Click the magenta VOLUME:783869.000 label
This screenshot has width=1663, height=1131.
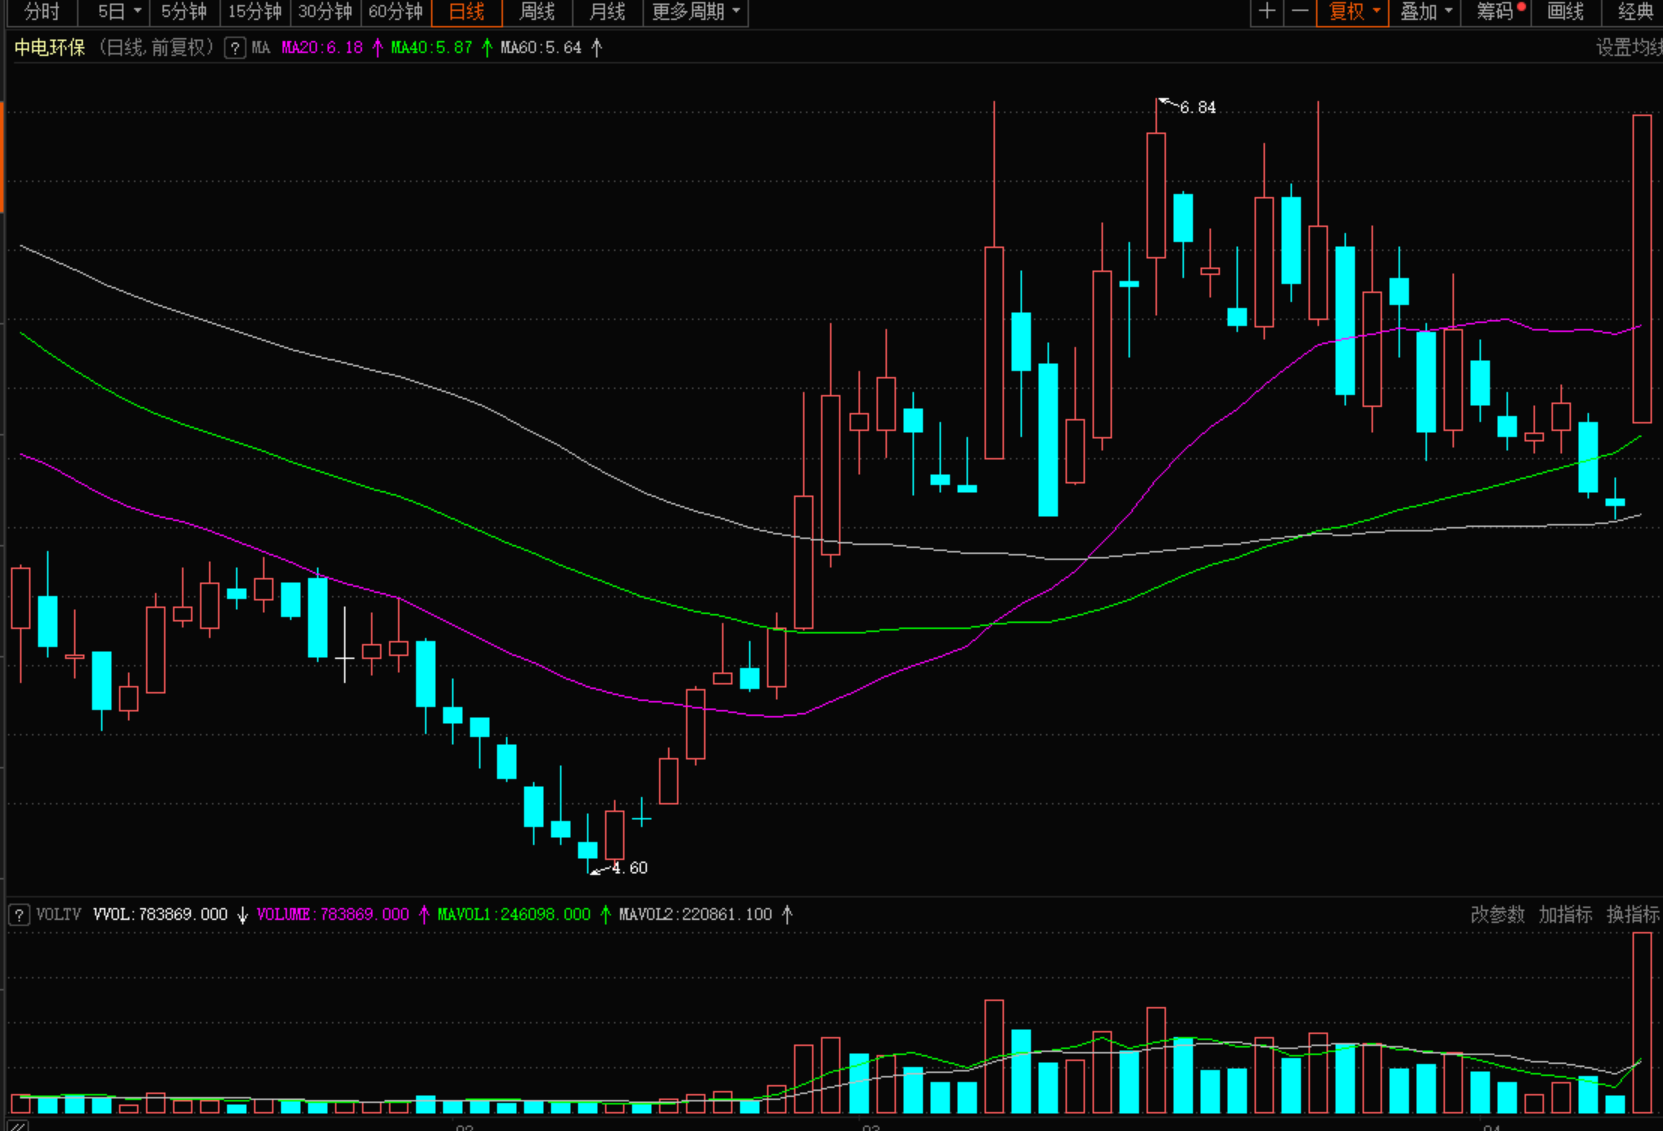[x=333, y=914]
